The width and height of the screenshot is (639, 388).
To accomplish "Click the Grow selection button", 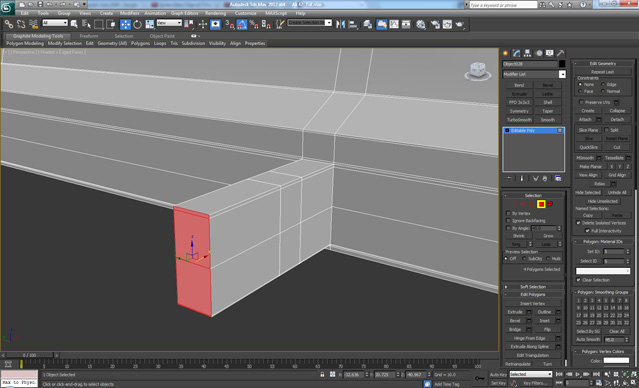I will pos(548,236).
